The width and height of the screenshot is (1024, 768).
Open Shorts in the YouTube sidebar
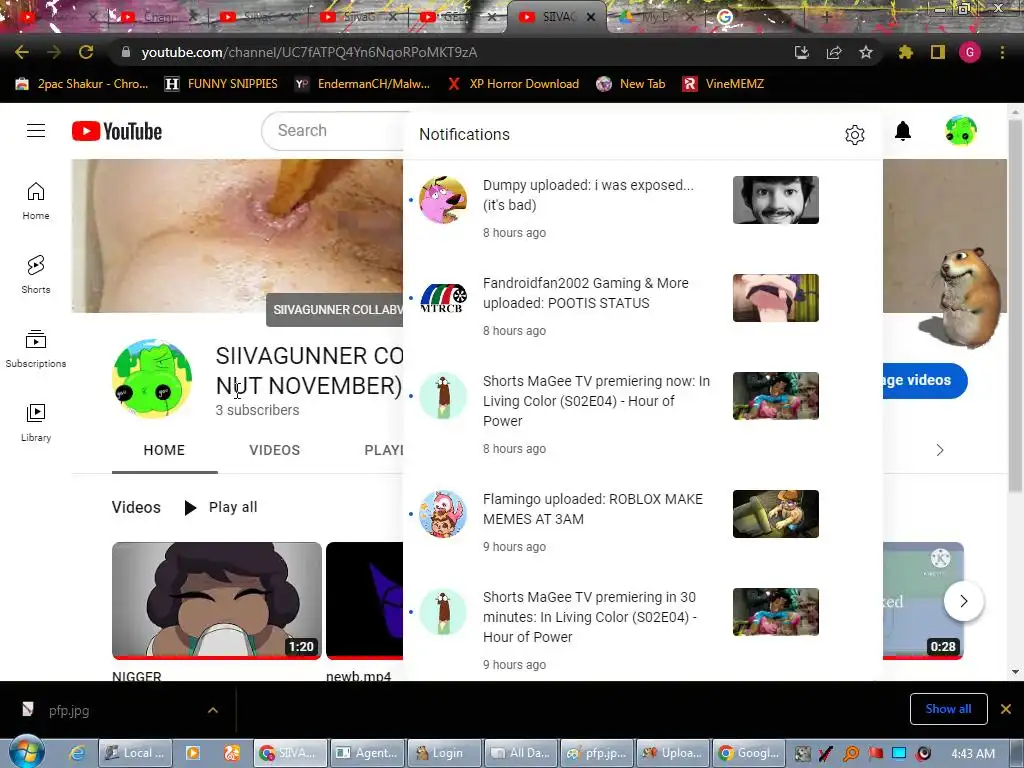pos(36,274)
